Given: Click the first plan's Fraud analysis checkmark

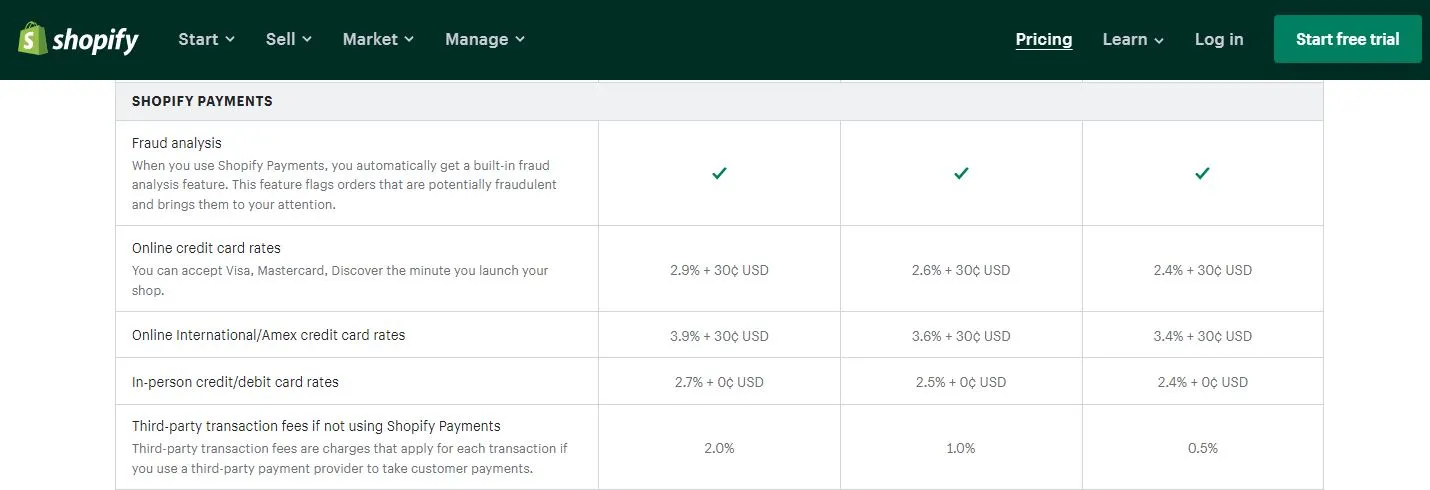Looking at the screenshot, I should coord(719,173).
